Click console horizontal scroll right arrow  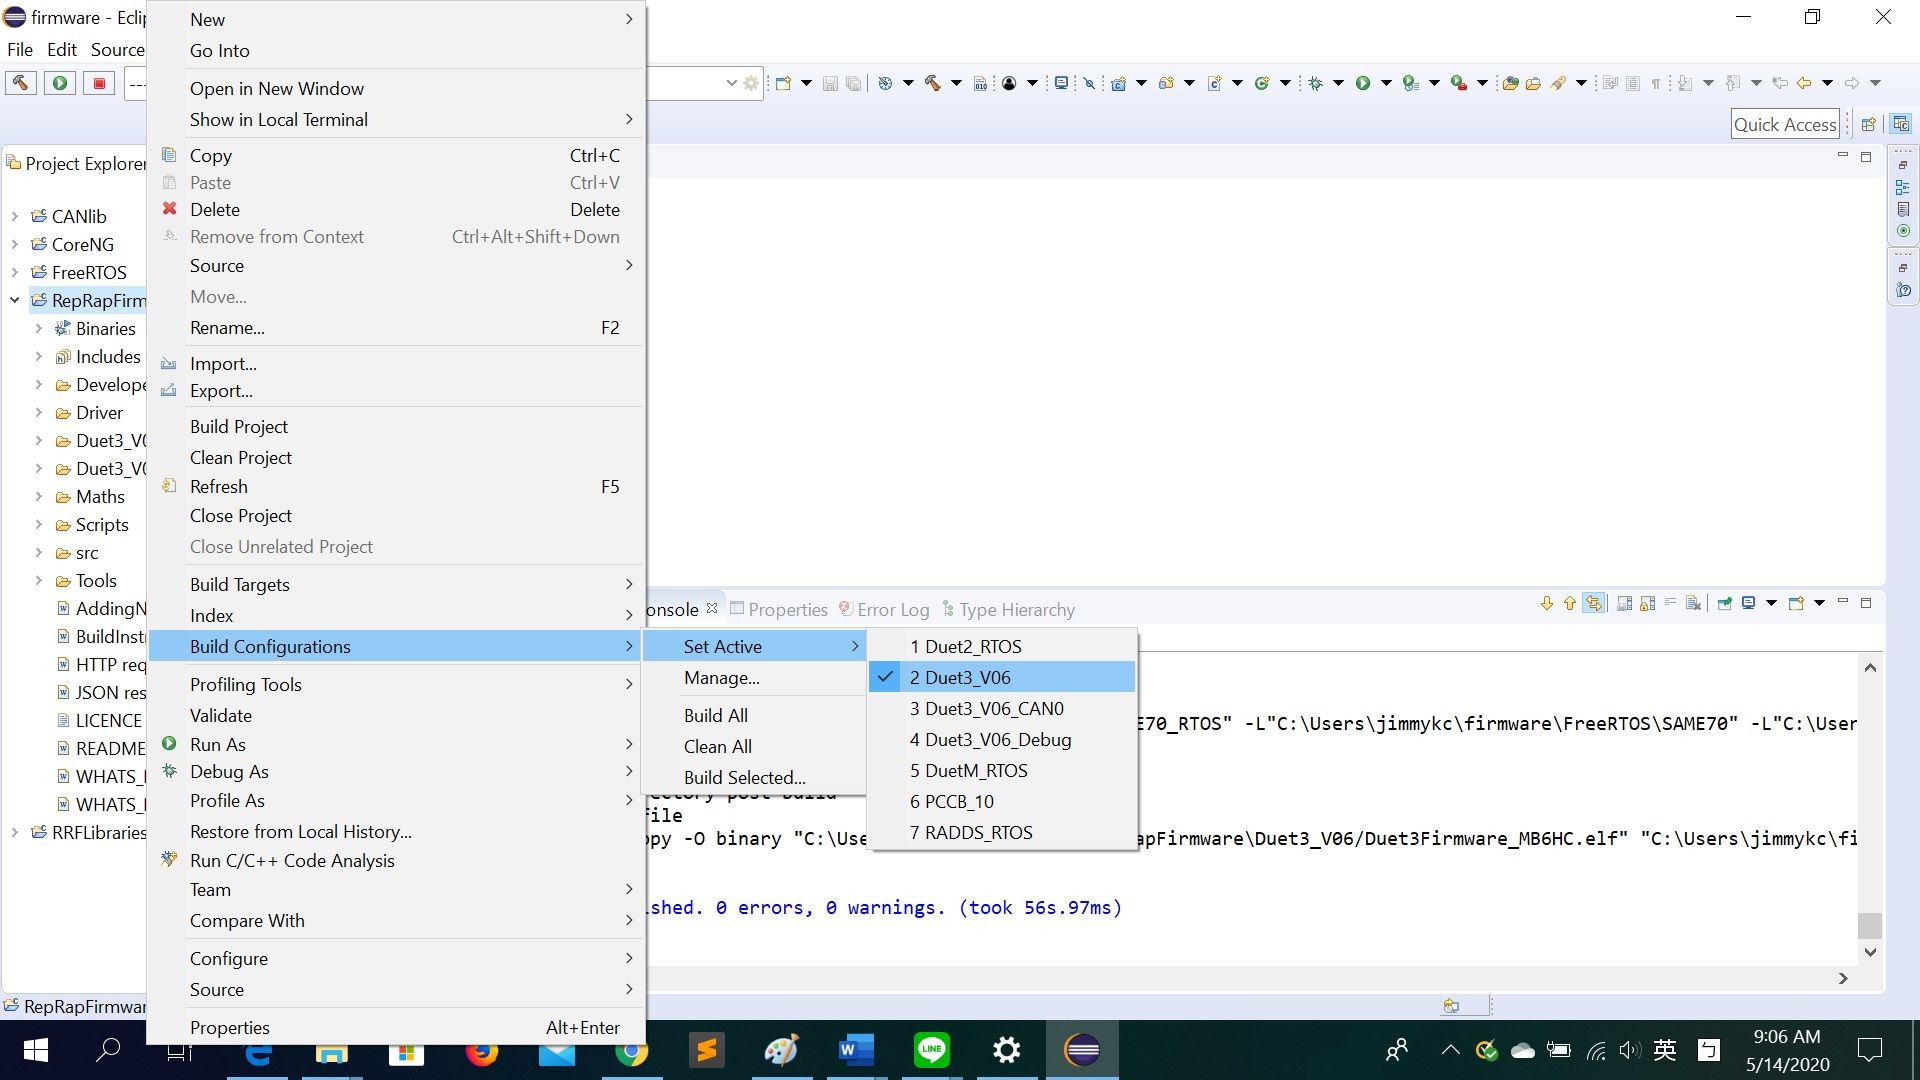1843,978
